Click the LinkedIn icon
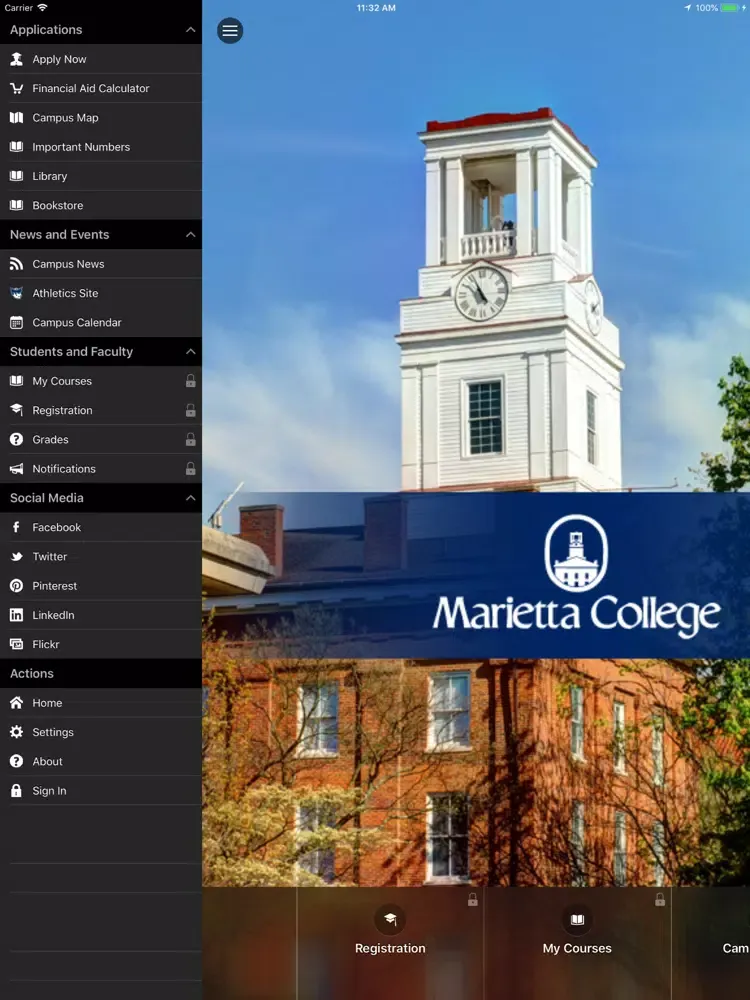Viewport: 750px width, 1000px height. pyautogui.click(x=17, y=615)
